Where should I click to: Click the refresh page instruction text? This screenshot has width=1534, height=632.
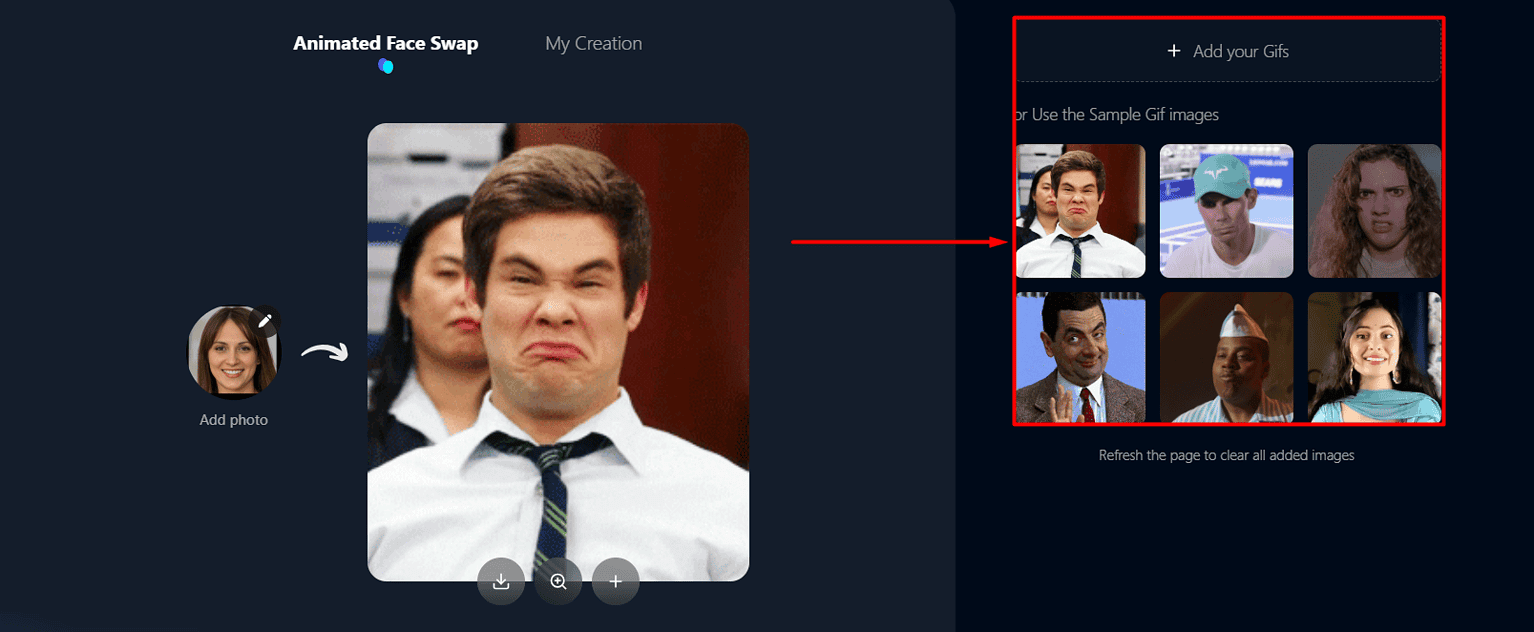(1227, 455)
